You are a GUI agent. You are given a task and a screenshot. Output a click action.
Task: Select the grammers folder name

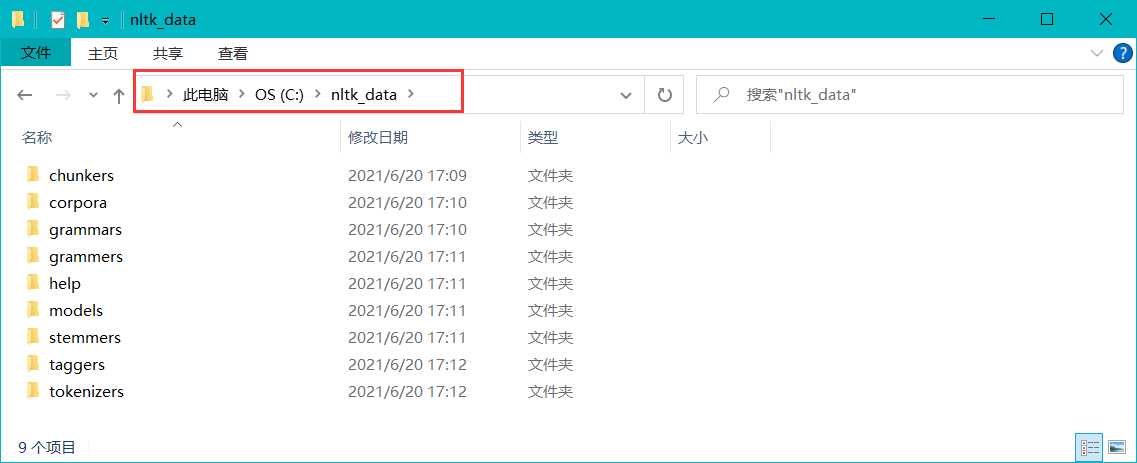tap(86, 256)
